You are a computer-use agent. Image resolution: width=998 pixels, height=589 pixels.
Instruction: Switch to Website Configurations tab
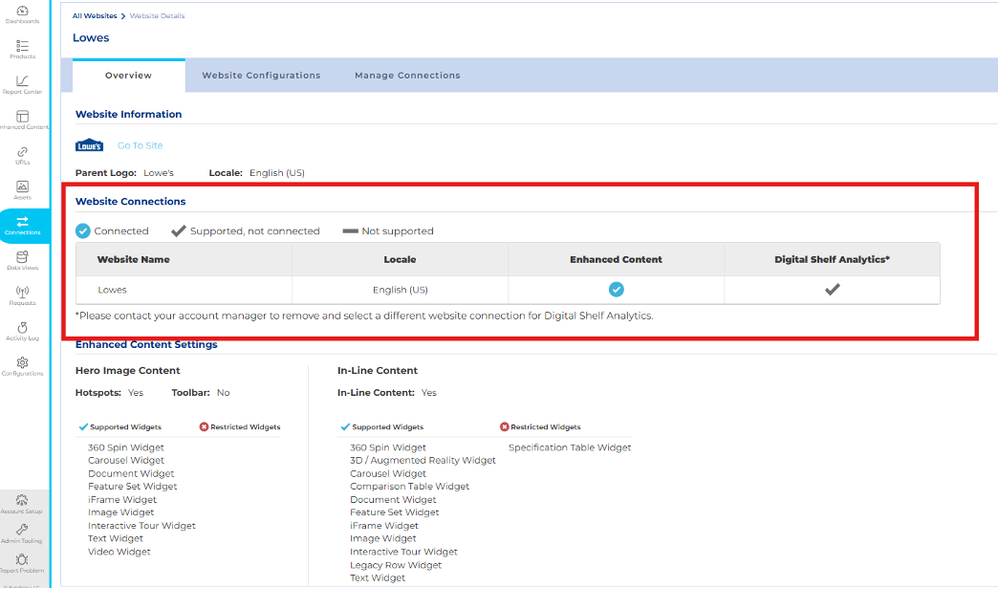[x=262, y=75]
